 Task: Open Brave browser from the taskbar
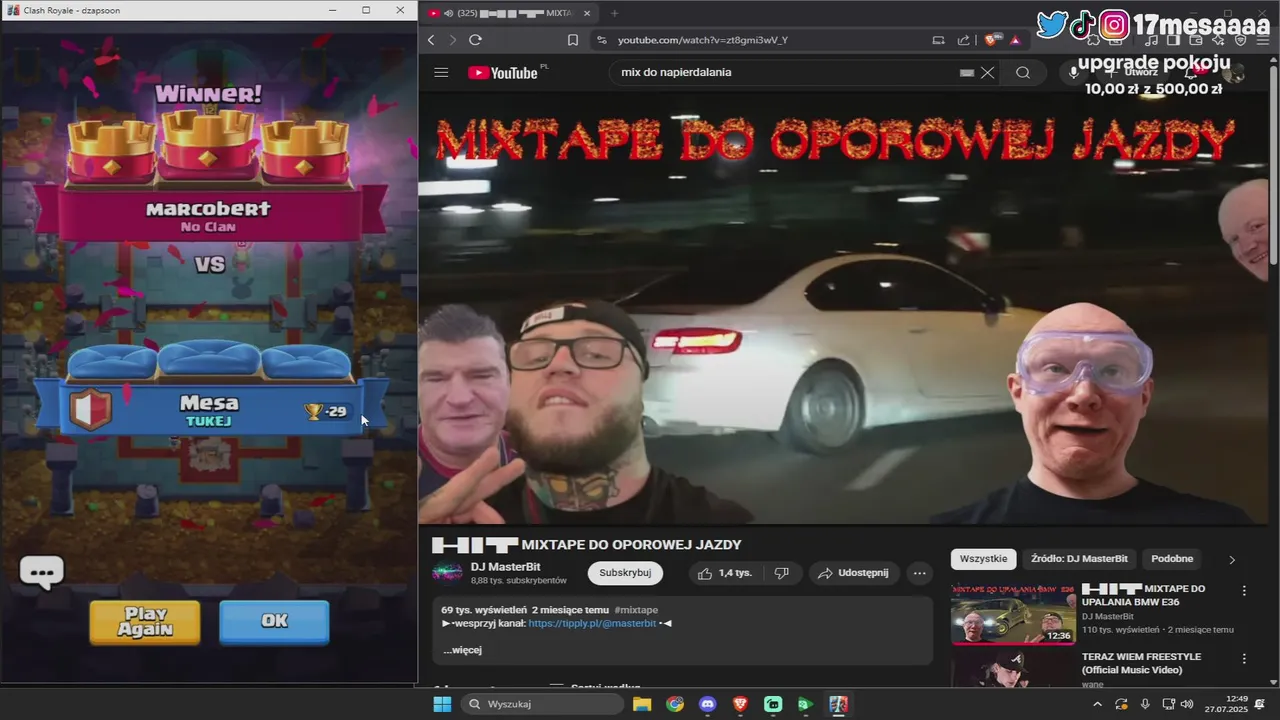(x=740, y=704)
